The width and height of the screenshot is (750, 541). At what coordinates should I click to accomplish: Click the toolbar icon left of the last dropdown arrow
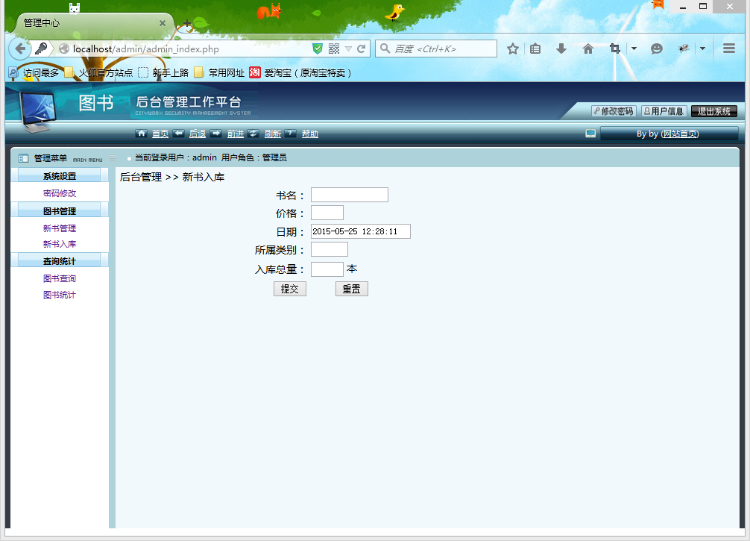point(684,48)
